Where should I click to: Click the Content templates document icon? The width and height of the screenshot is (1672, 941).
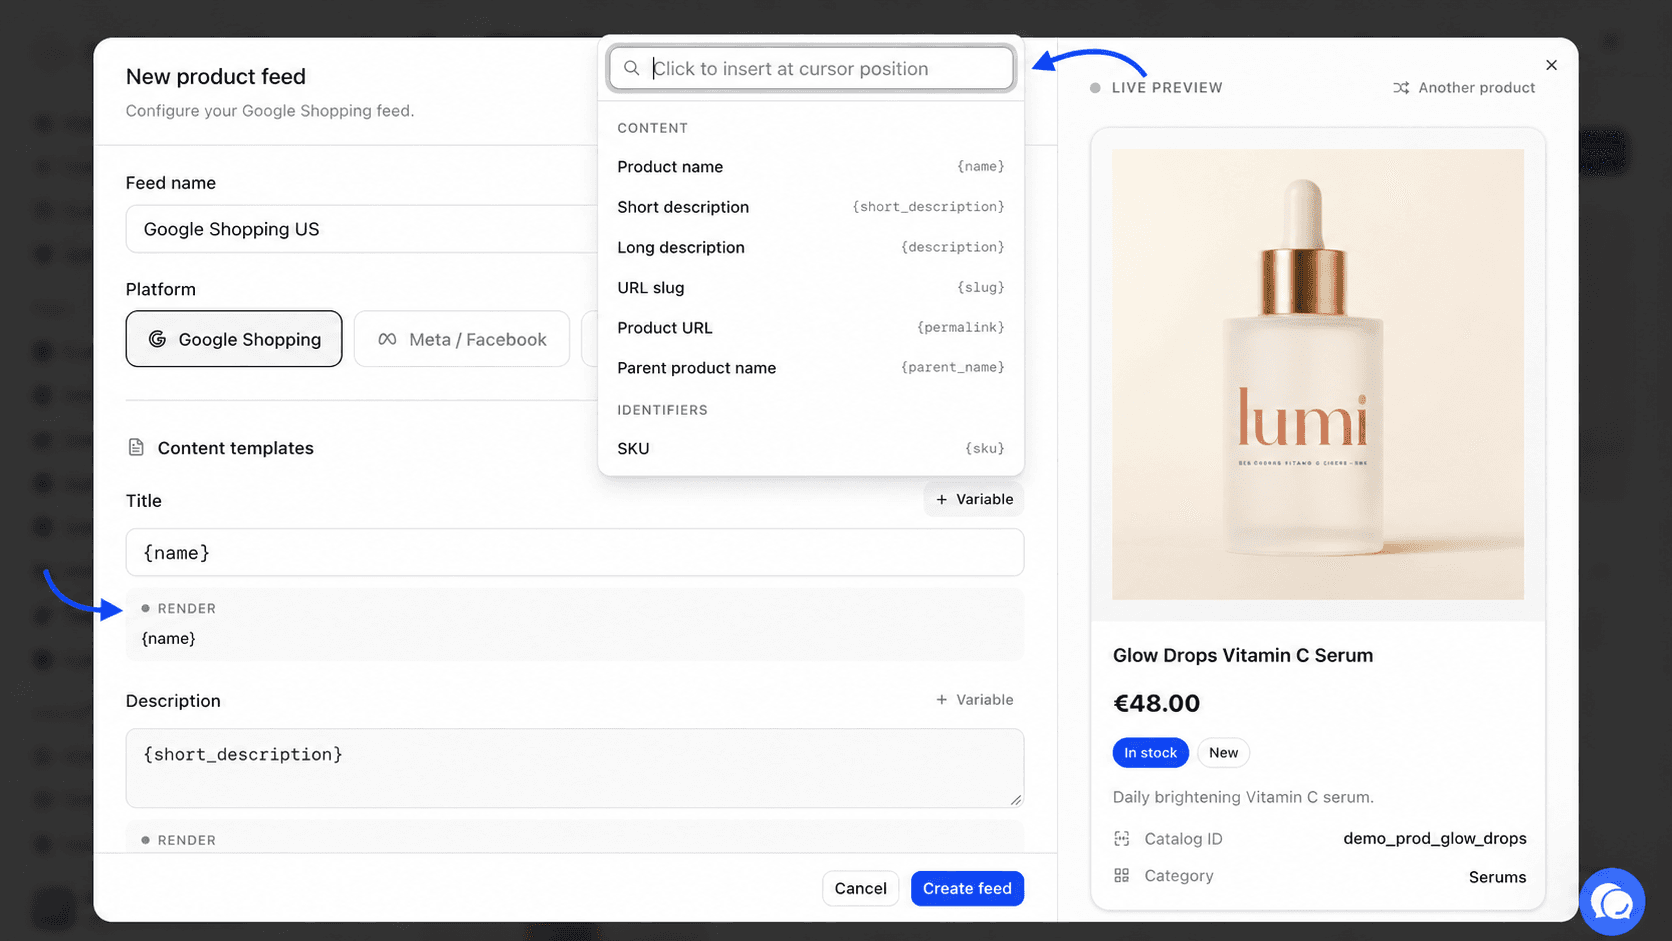[136, 447]
